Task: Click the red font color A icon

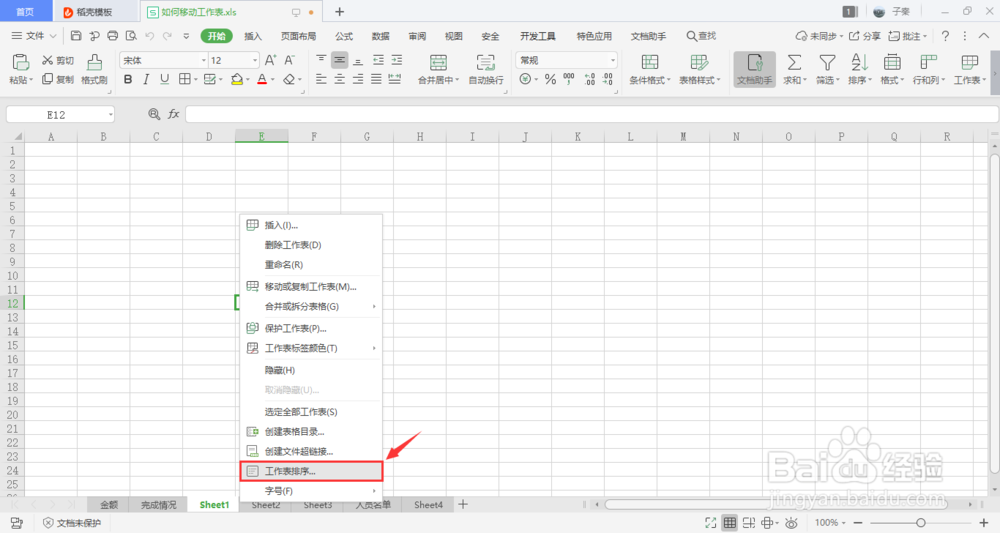Action: tap(262, 79)
